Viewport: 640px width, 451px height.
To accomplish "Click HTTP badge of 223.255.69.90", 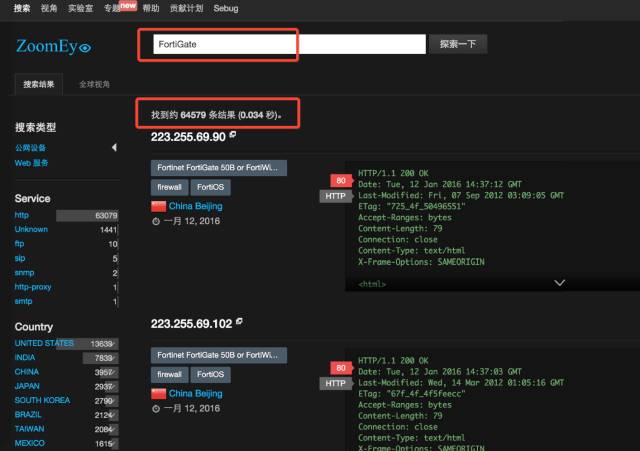I will (336, 196).
